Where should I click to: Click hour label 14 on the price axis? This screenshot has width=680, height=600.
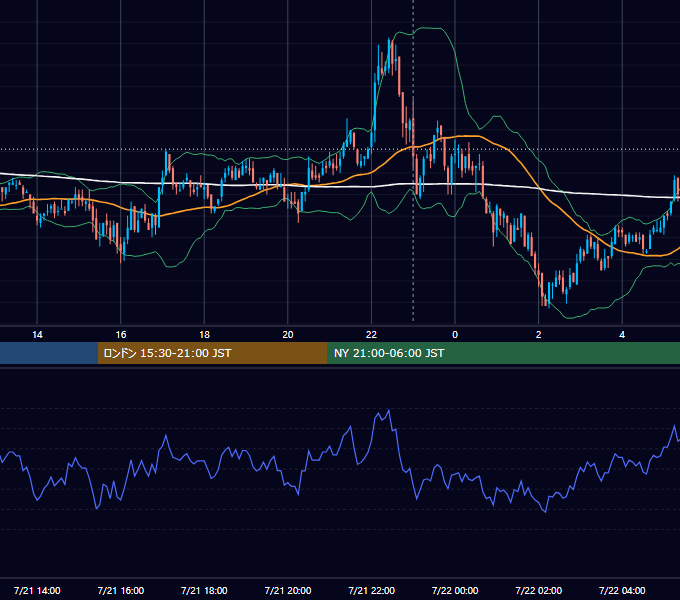pyautogui.click(x=37, y=335)
